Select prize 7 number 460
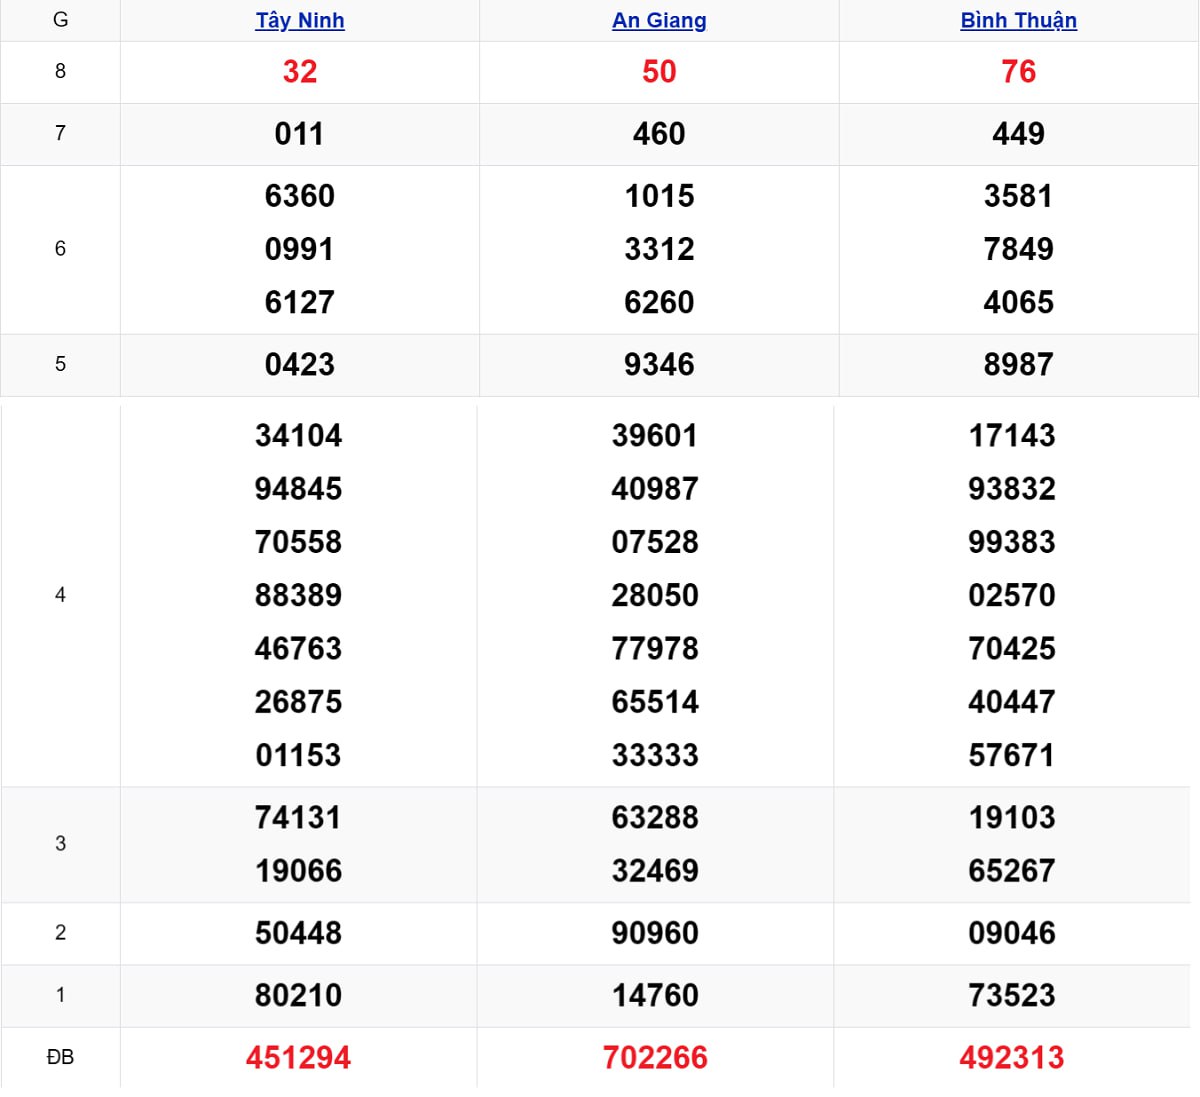Screen dimensions: 1200x1097 click(x=659, y=134)
